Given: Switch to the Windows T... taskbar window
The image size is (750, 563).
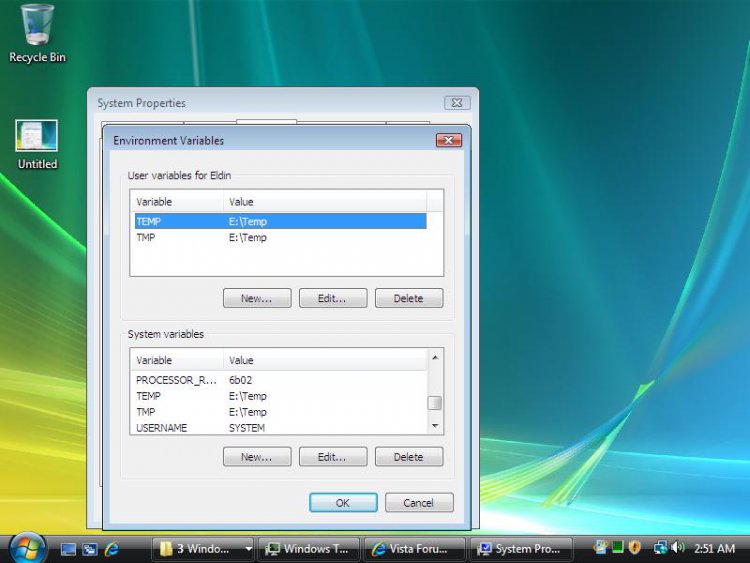Looking at the screenshot, I should (x=309, y=549).
